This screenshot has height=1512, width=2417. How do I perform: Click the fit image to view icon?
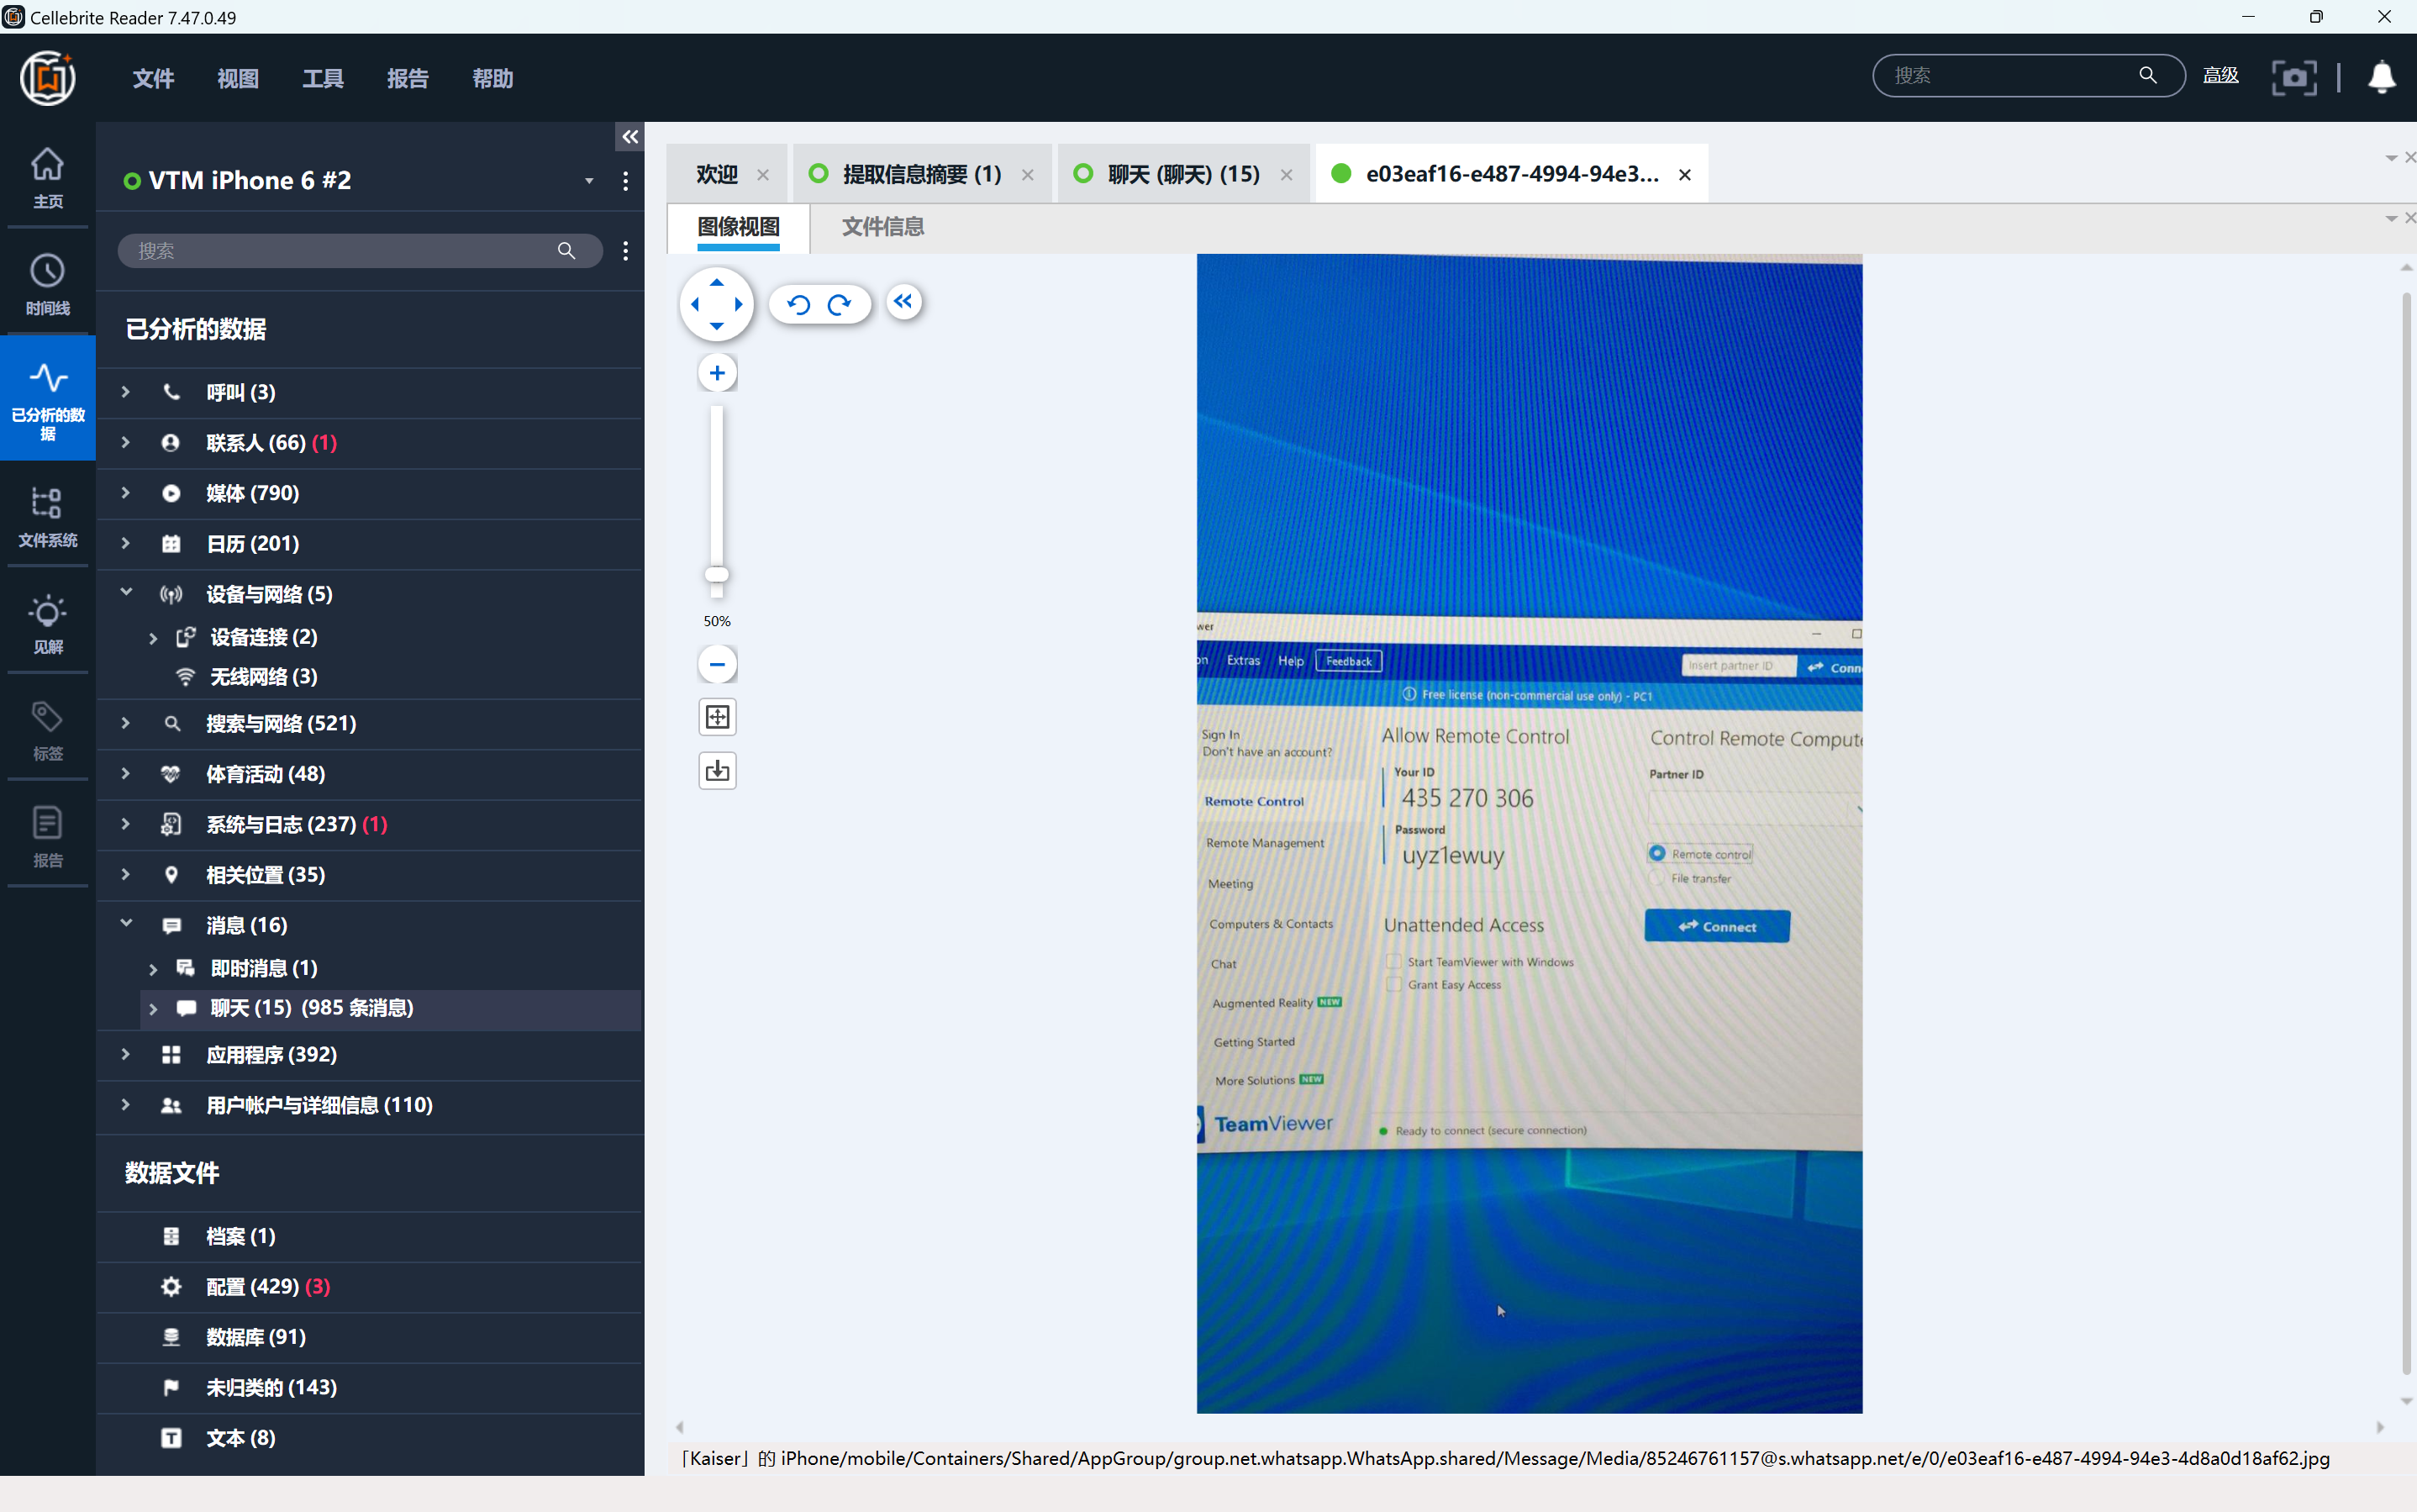point(717,717)
